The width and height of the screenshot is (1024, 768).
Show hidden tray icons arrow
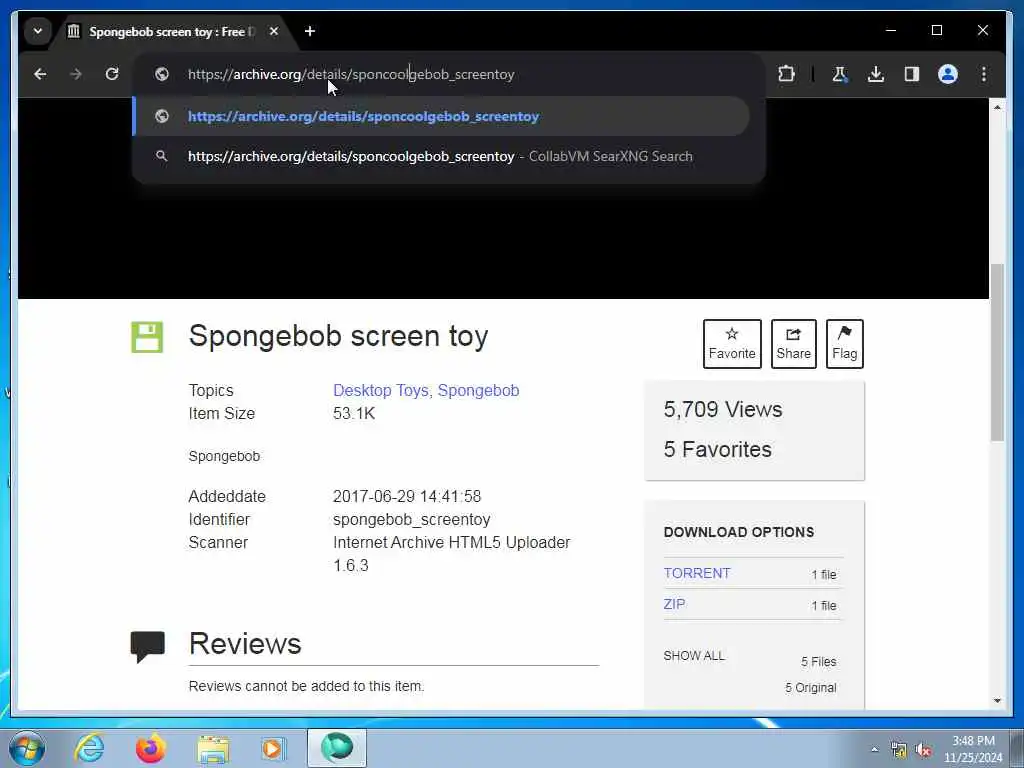pos(874,750)
